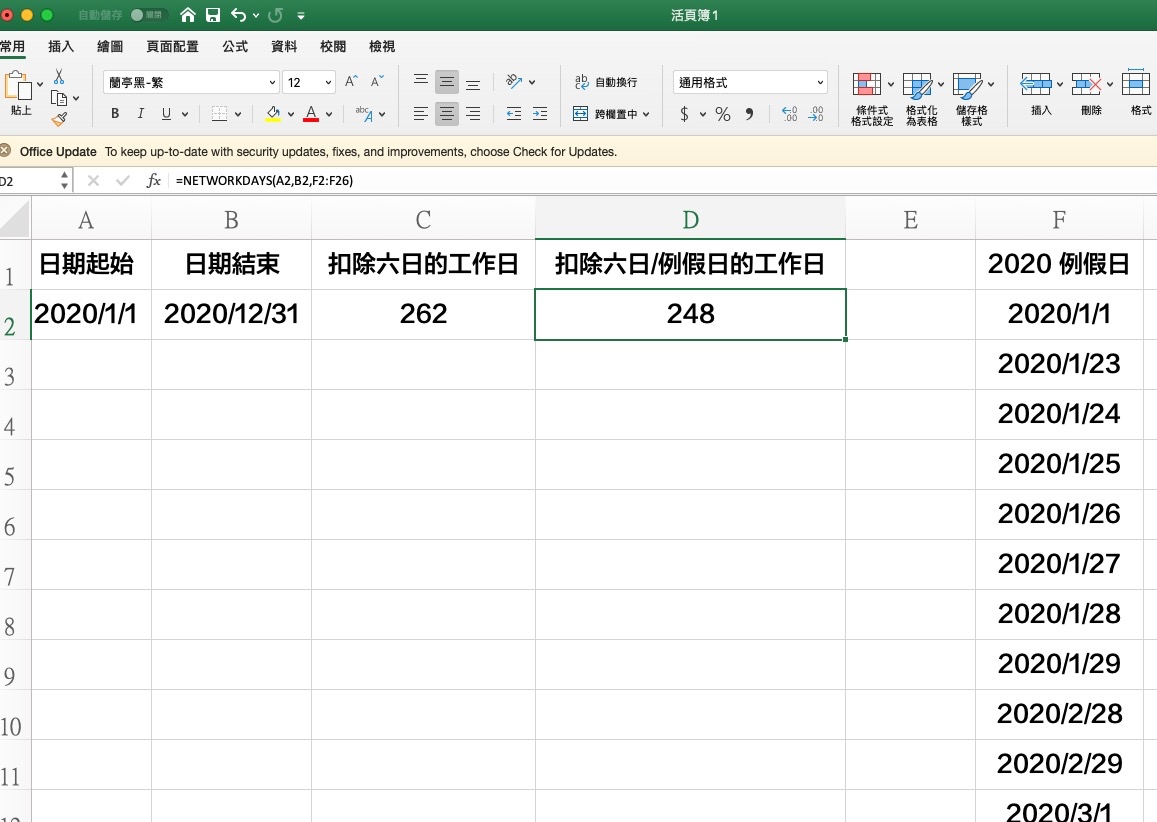The width and height of the screenshot is (1157, 822).
Task: Click the 條件式格式設定 button
Action: click(871, 98)
